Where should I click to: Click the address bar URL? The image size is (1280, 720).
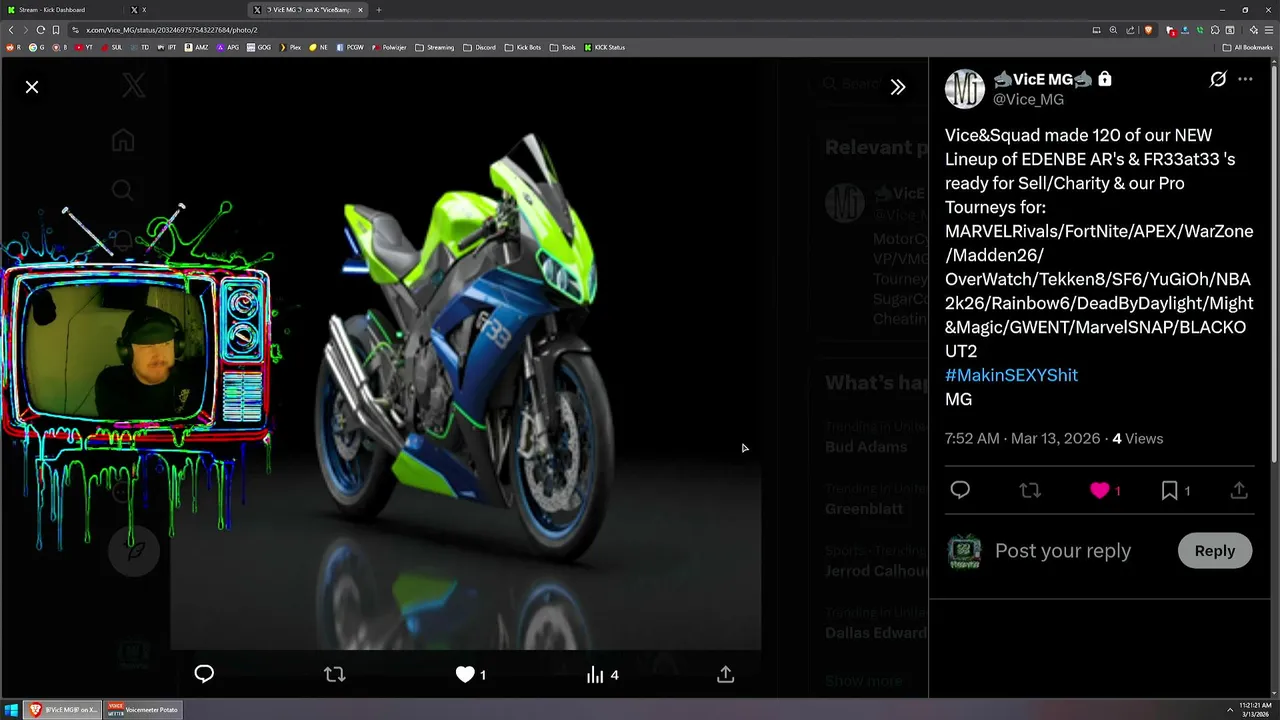172,30
